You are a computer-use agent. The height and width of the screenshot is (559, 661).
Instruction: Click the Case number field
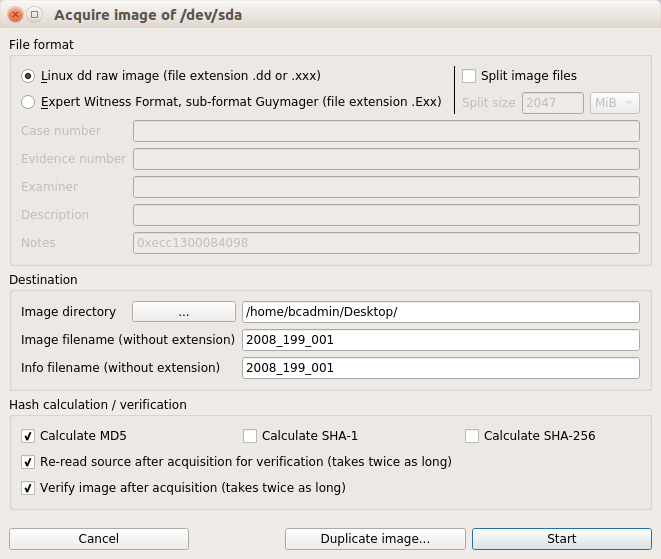point(386,131)
